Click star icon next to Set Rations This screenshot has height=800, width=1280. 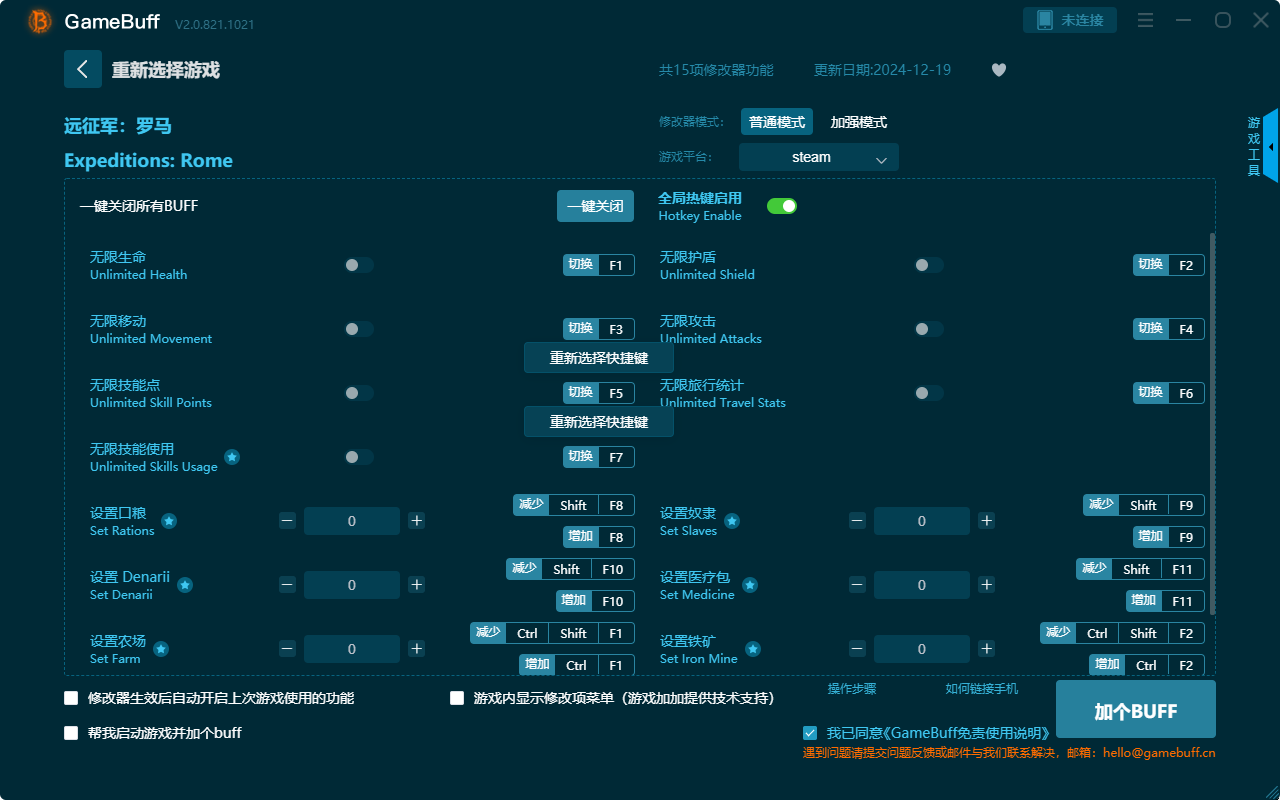pyautogui.click(x=169, y=521)
